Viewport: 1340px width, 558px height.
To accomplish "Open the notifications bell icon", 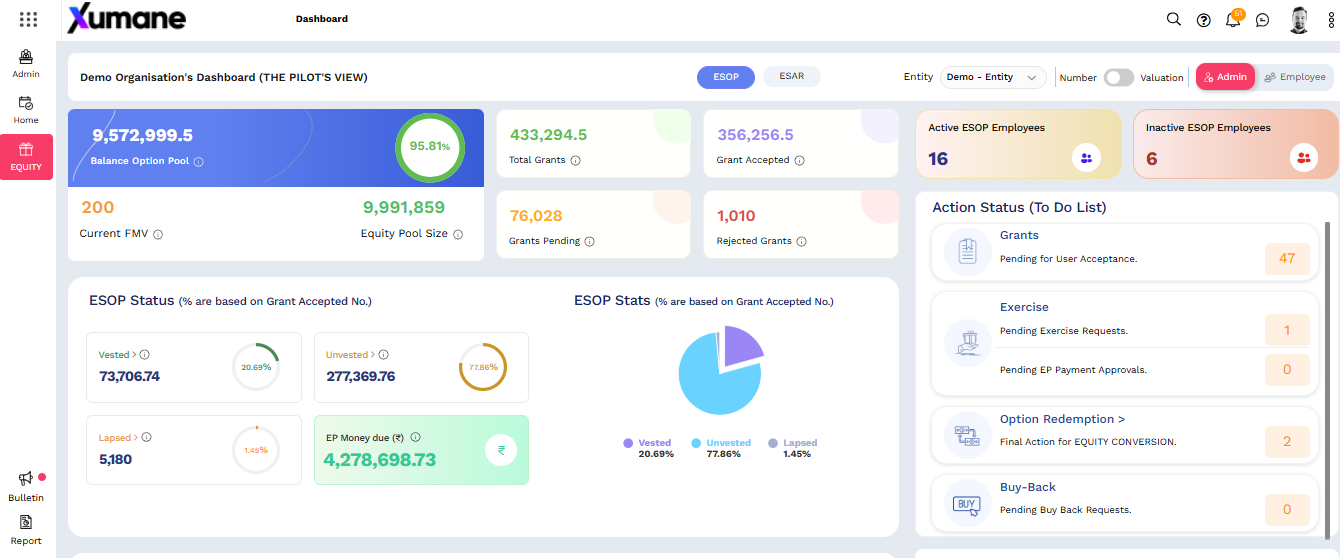I will (x=1233, y=20).
